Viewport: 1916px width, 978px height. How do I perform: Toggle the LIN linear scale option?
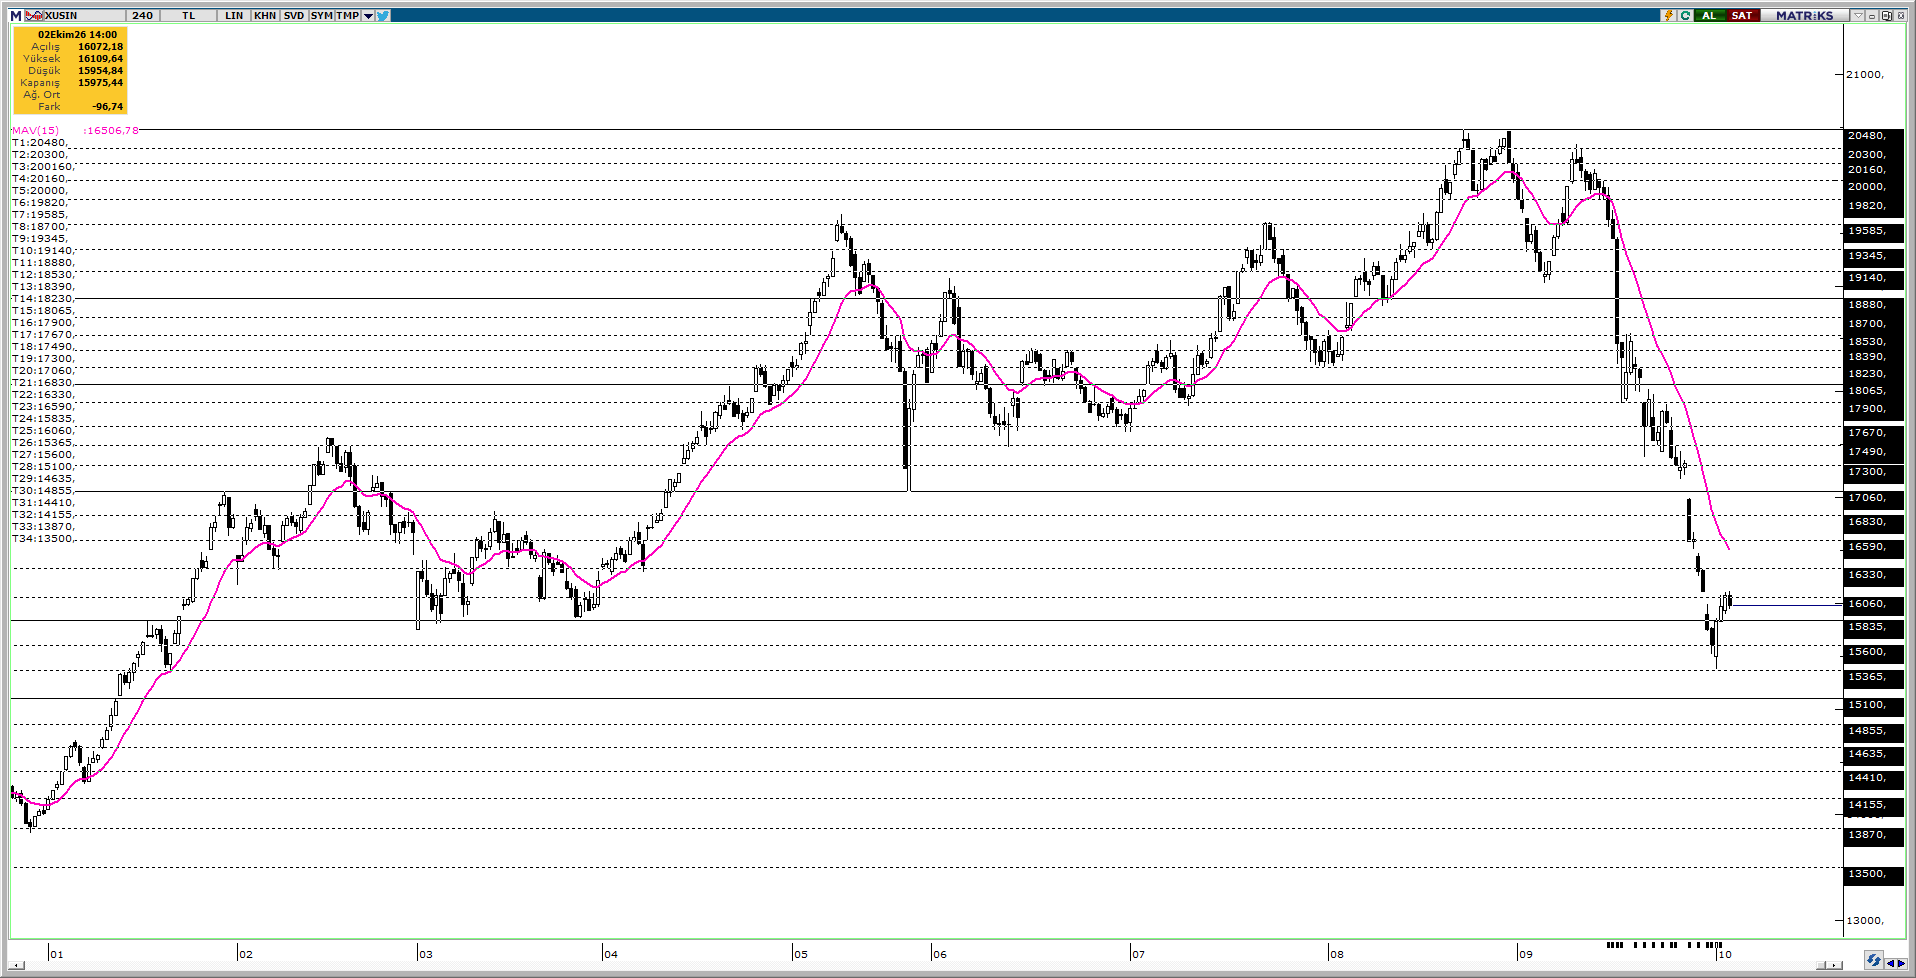(x=234, y=16)
